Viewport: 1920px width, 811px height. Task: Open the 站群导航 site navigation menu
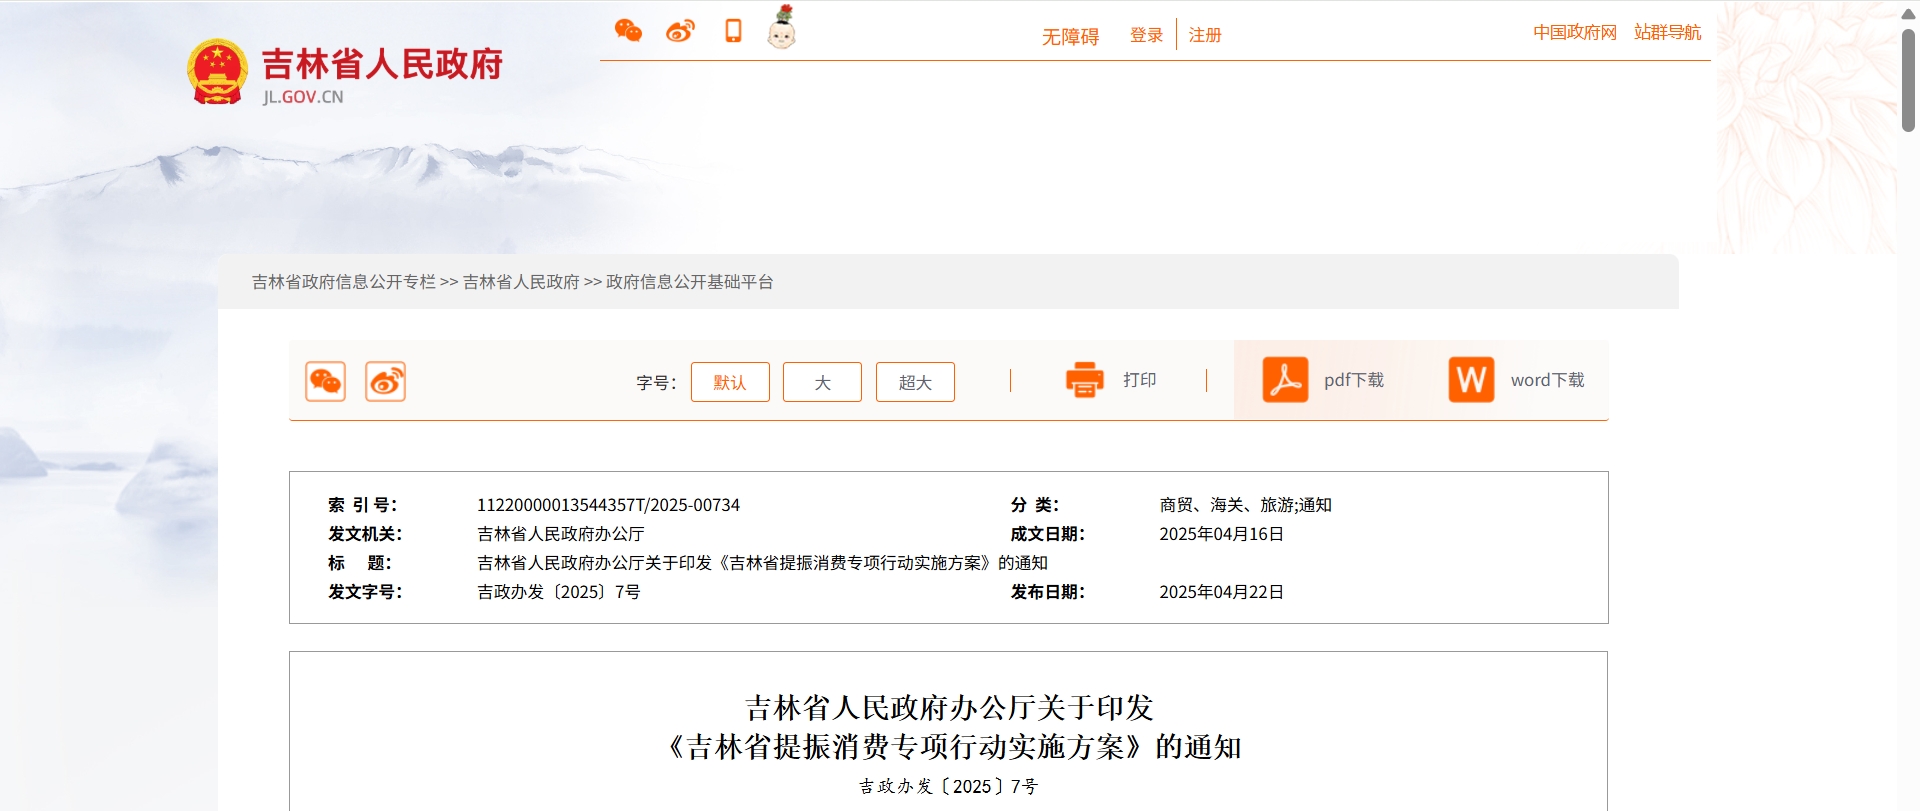pos(1667,32)
